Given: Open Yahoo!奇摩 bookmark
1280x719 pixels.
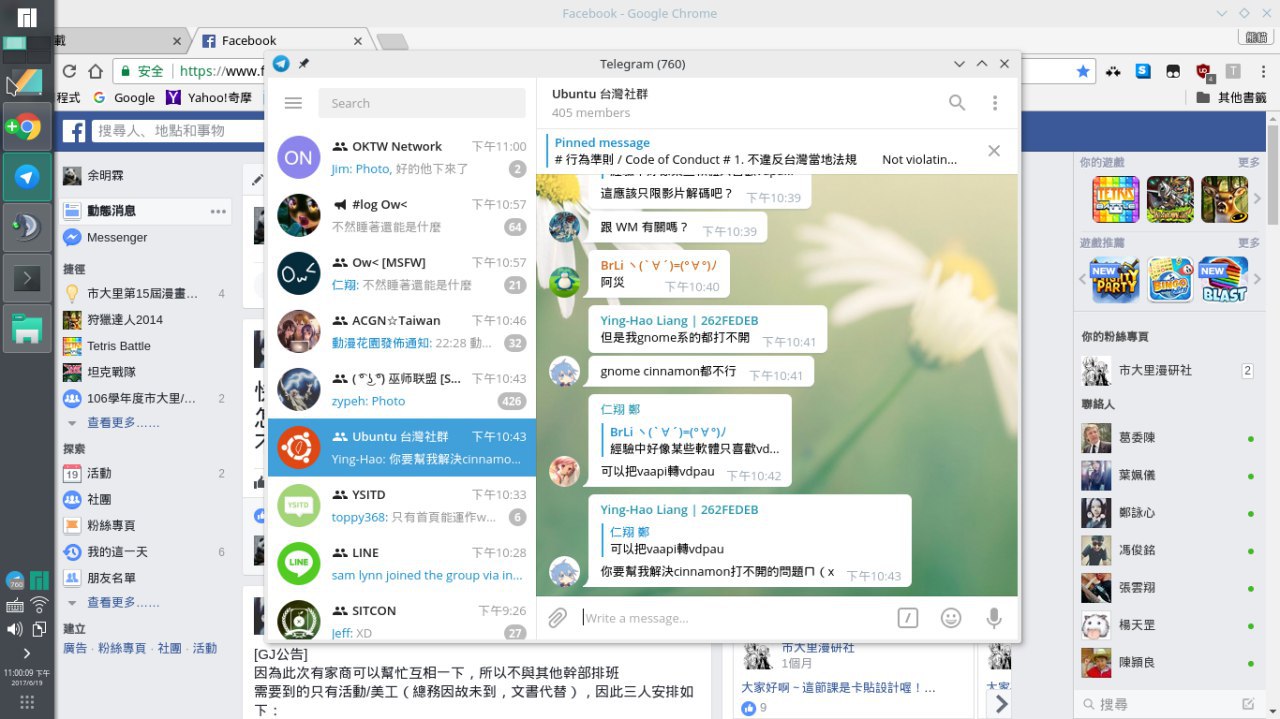Looking at the screenshot, I should [x=208, y=97].
